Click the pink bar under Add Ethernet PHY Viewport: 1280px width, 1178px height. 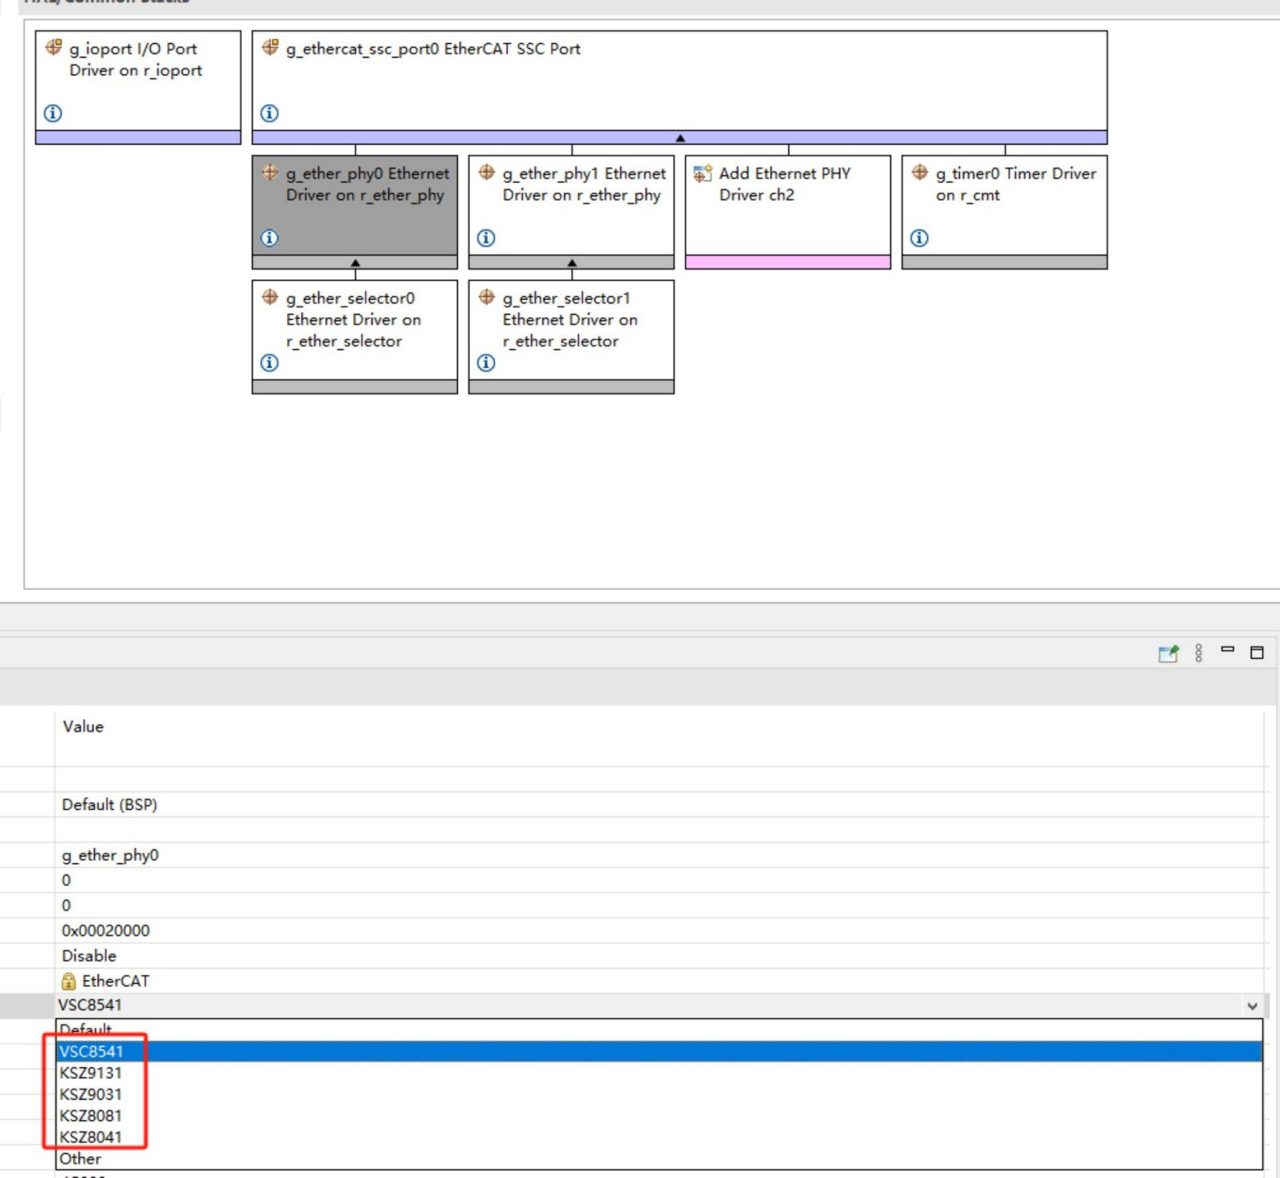788,262
